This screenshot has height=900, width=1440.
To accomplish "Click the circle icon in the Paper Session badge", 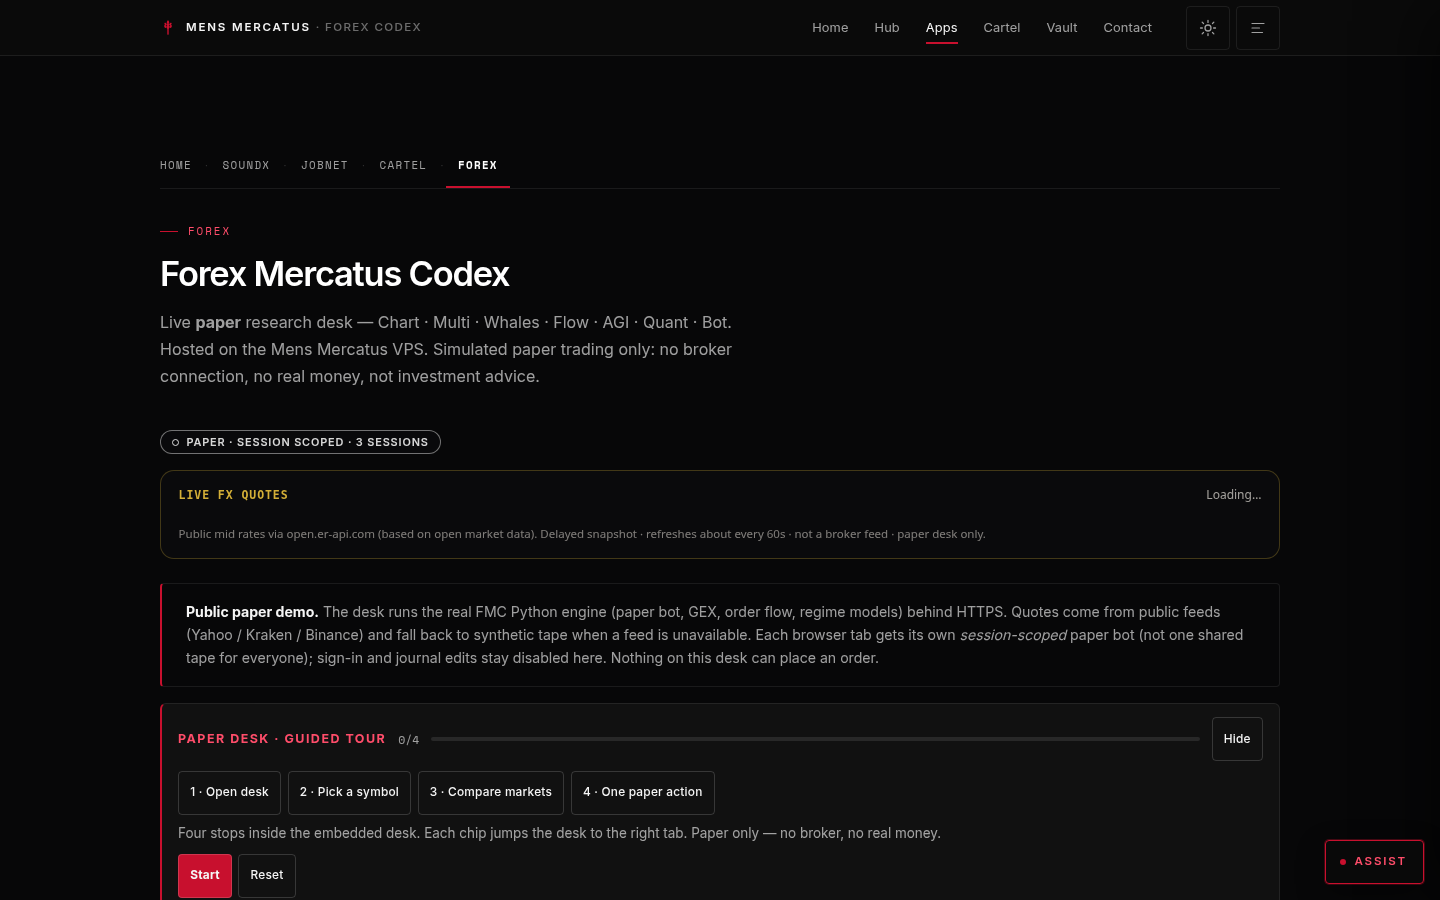I will 175,442.
